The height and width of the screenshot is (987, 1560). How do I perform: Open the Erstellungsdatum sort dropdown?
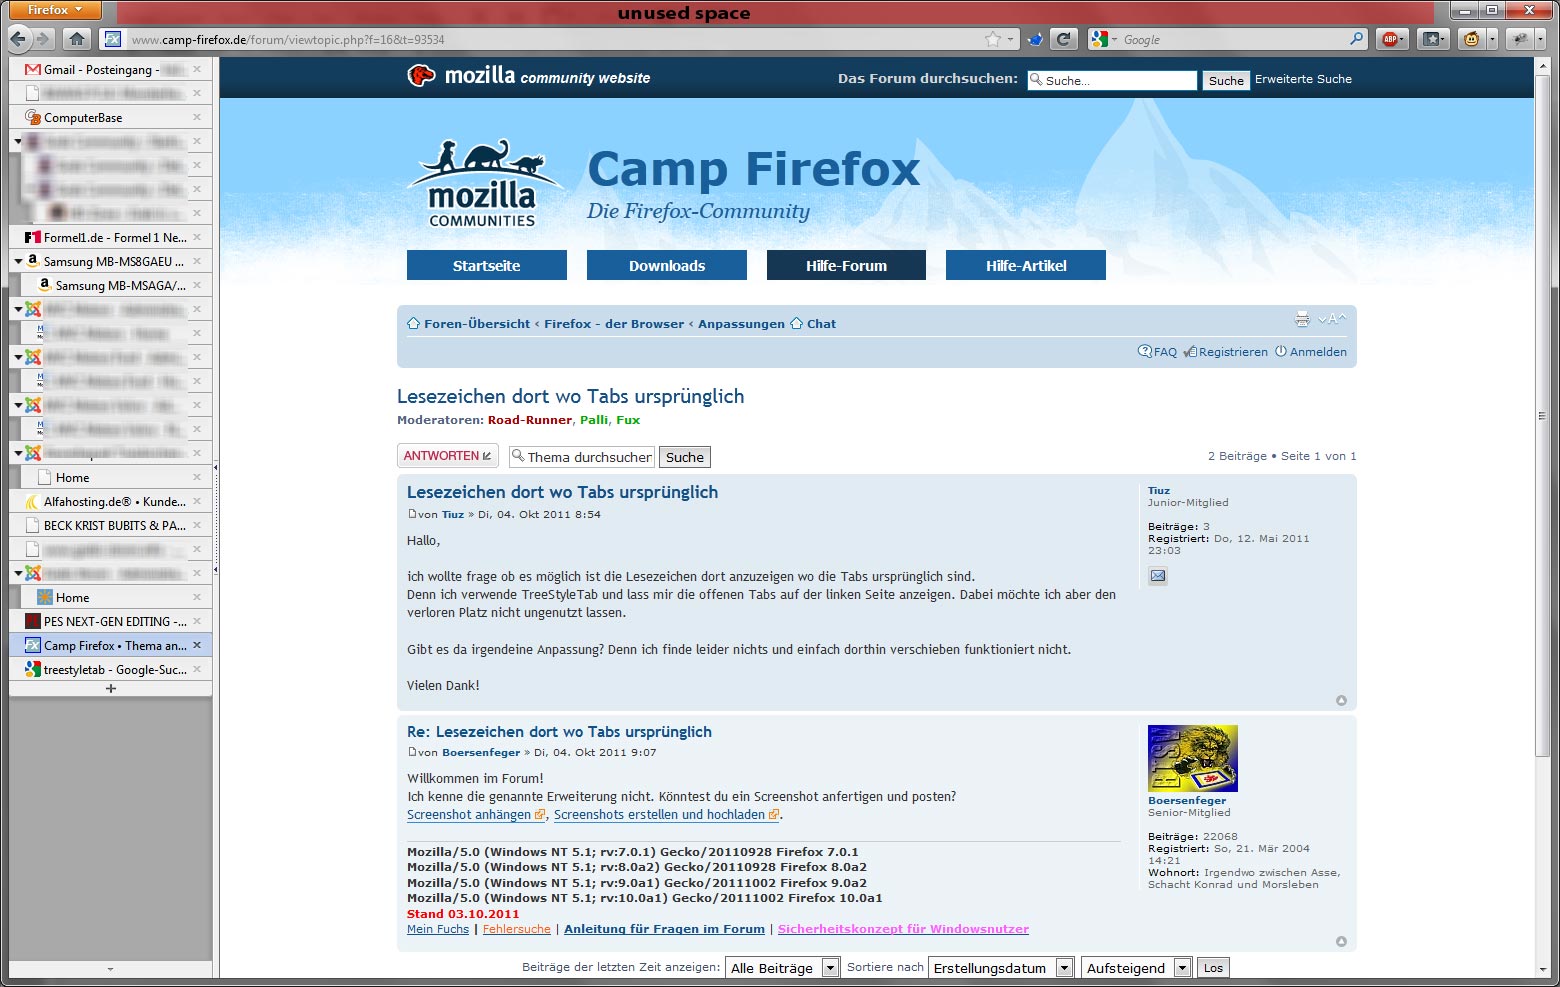[x=1002, y=968]
